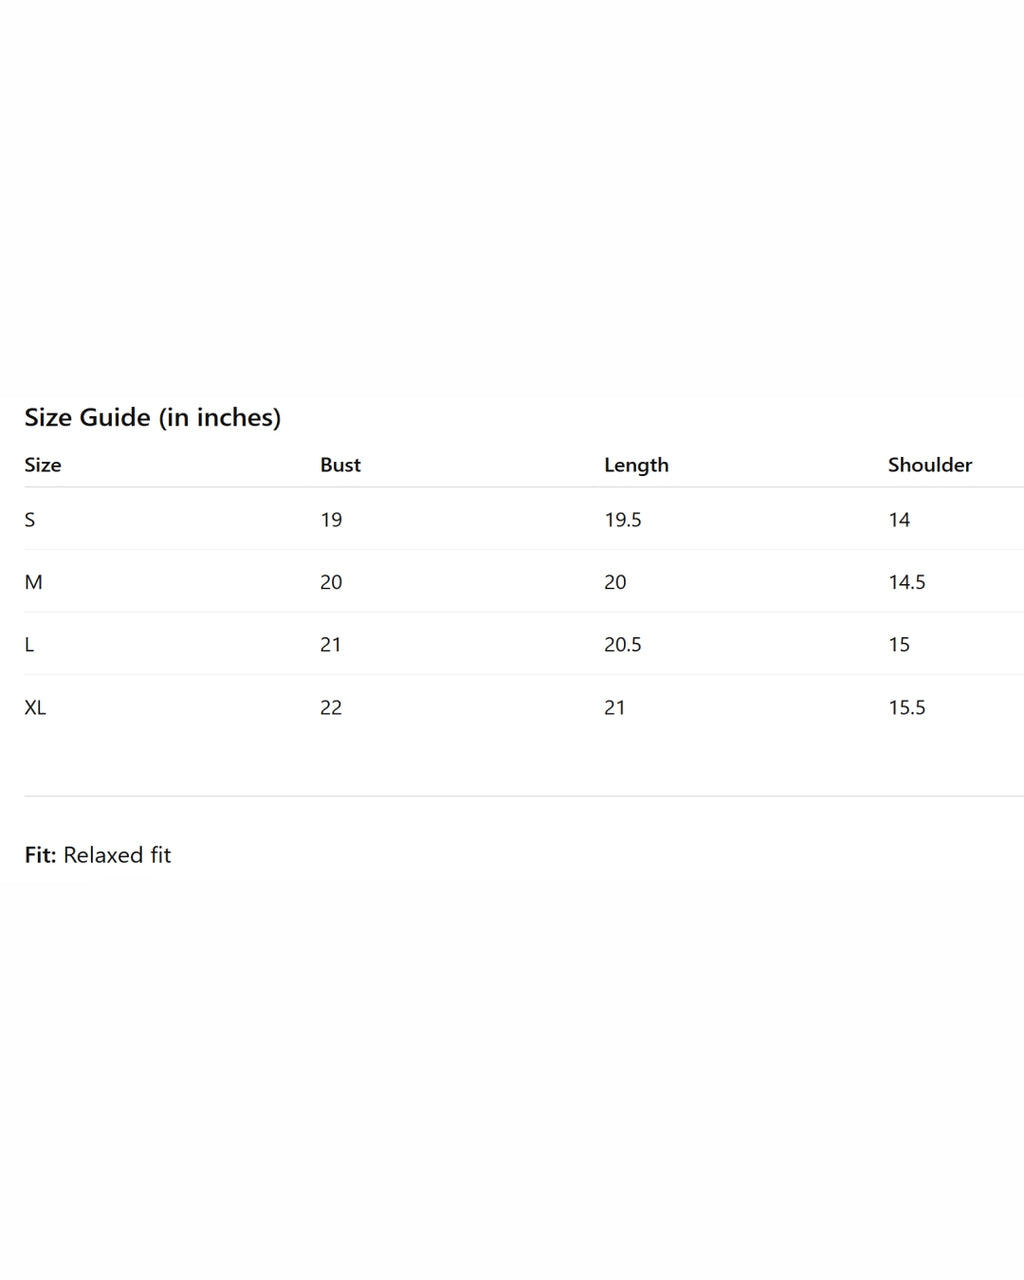Click shoulder value 15 for size L
1024x1280 pixels.
point(899,645)
